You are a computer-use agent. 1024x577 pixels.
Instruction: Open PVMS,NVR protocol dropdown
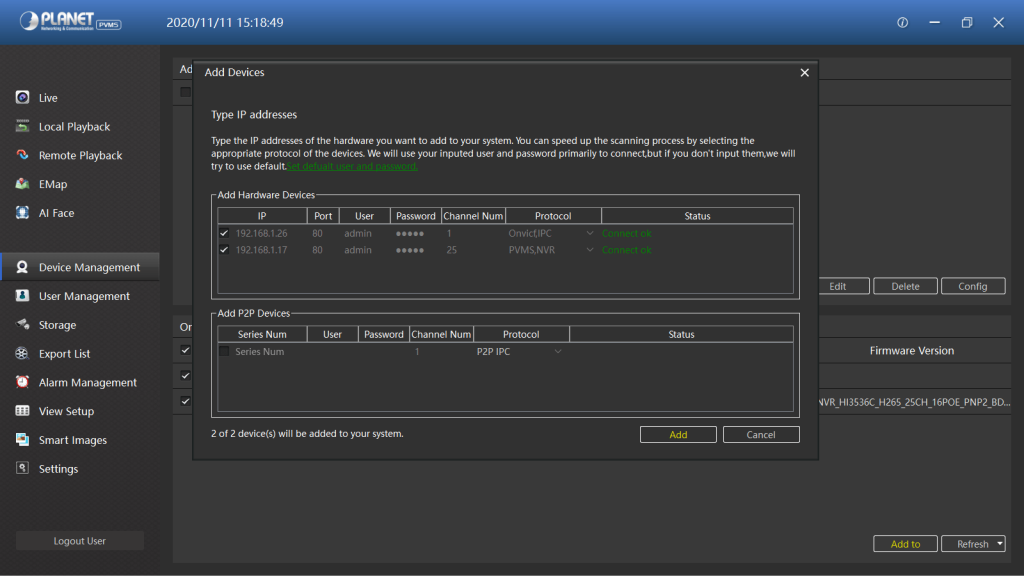[x=590, y=250]
